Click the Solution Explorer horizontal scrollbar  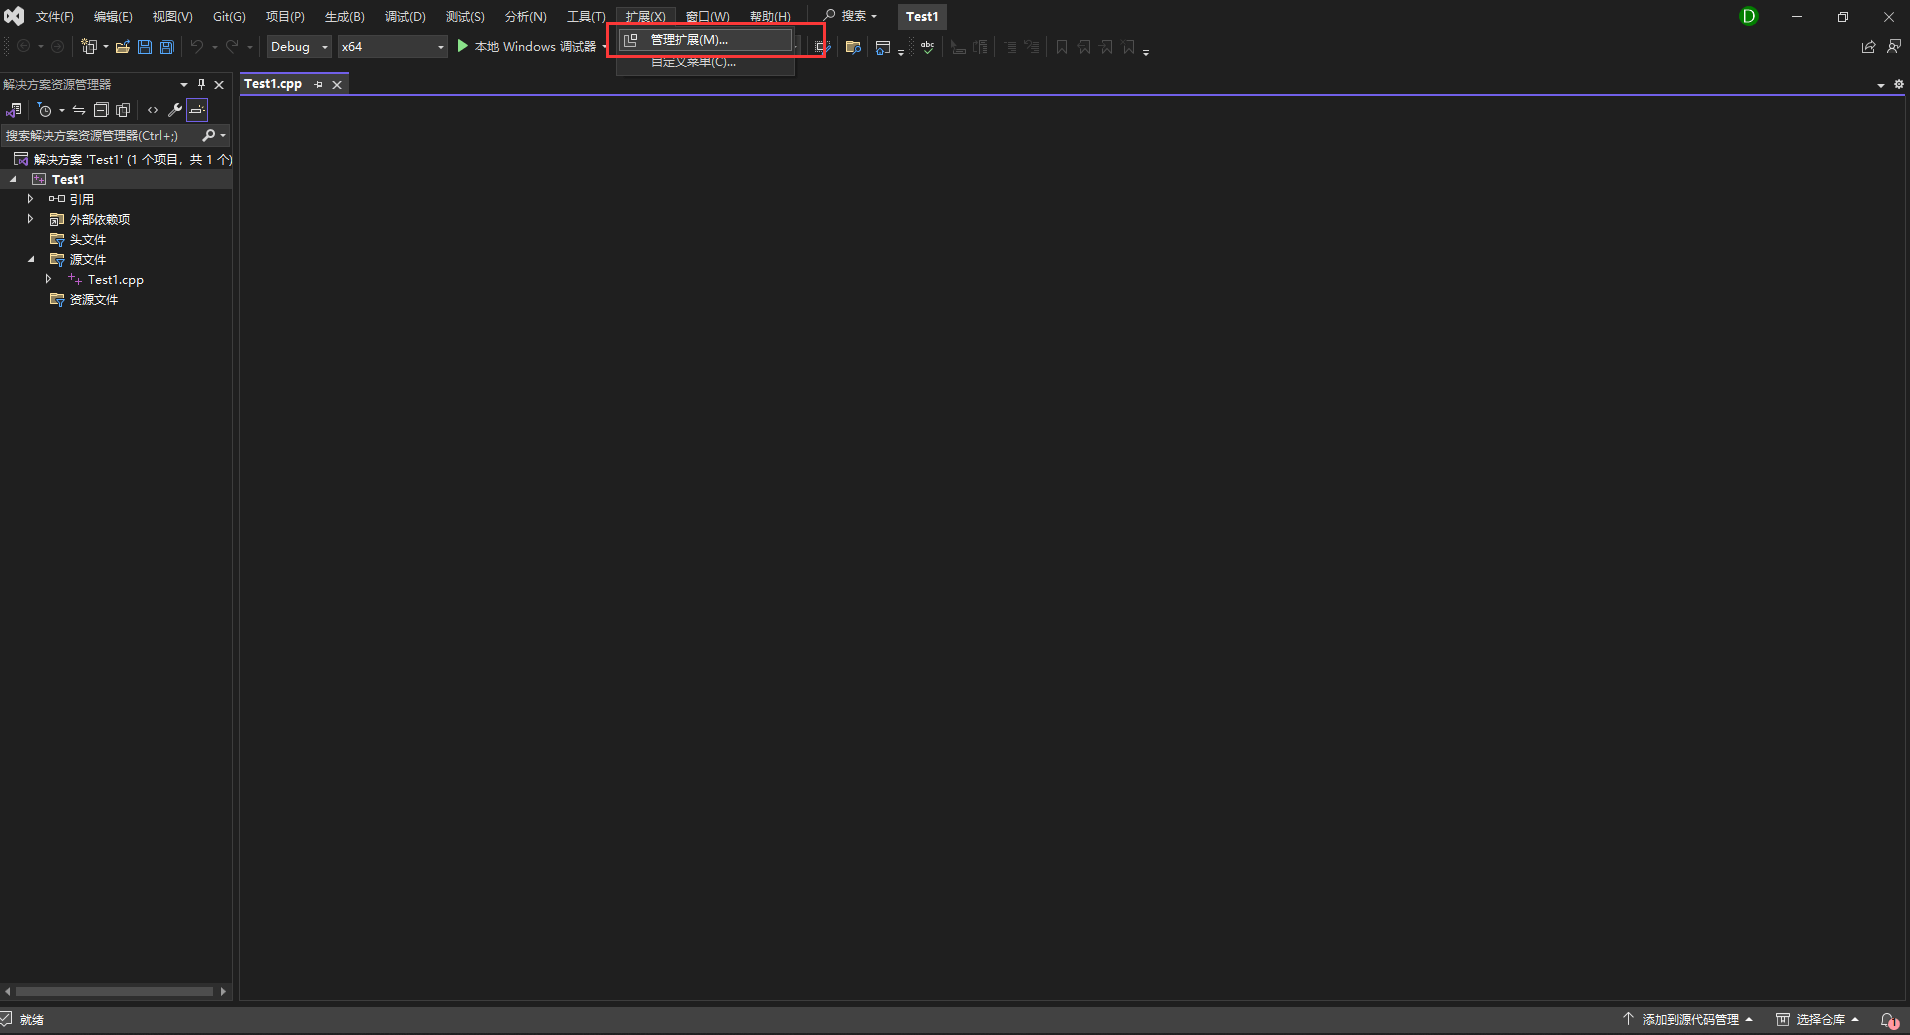click(115, 991)
